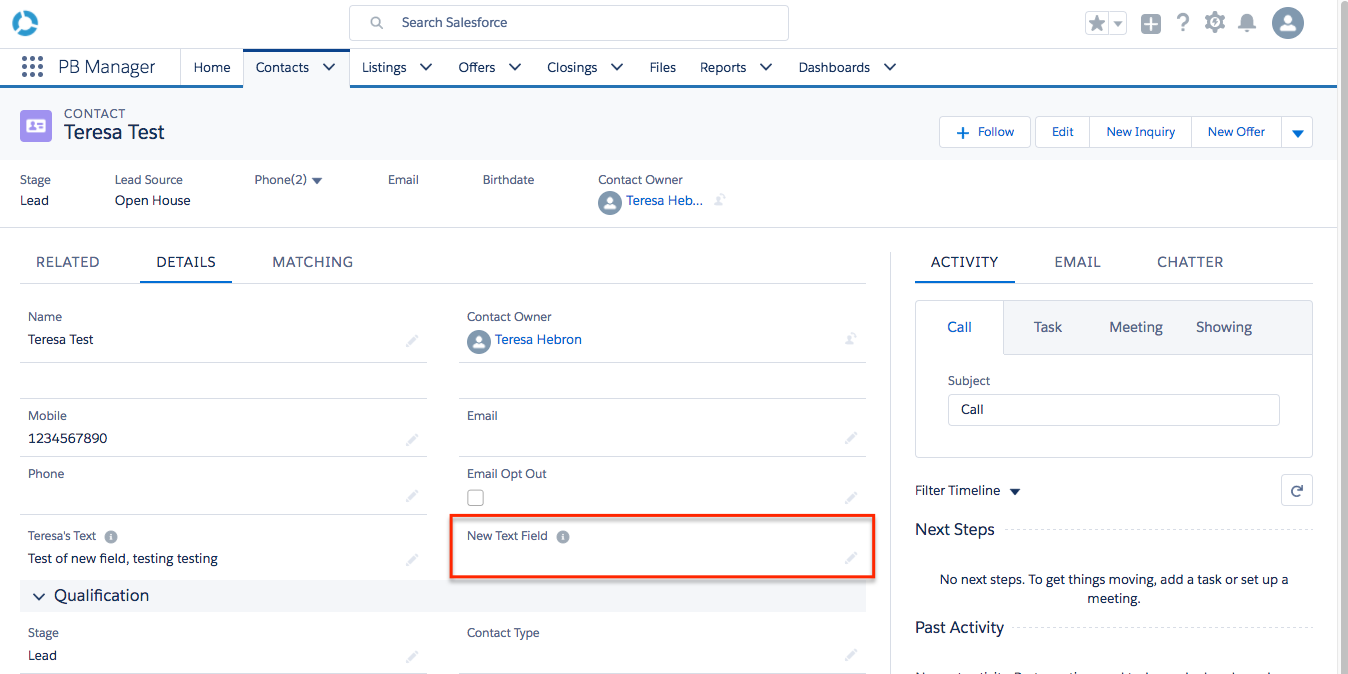
Task: Open the Global Actions plus icon
Action: pyautogui.click(x=1151, y=23)
